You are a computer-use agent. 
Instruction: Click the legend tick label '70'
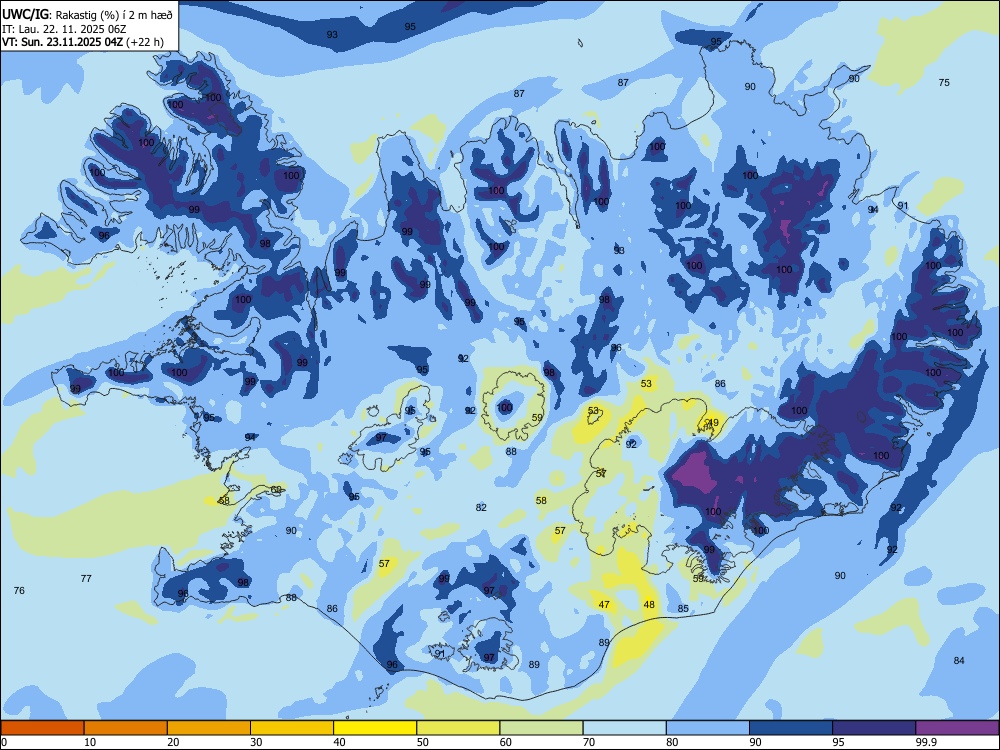tap(589, 742)
